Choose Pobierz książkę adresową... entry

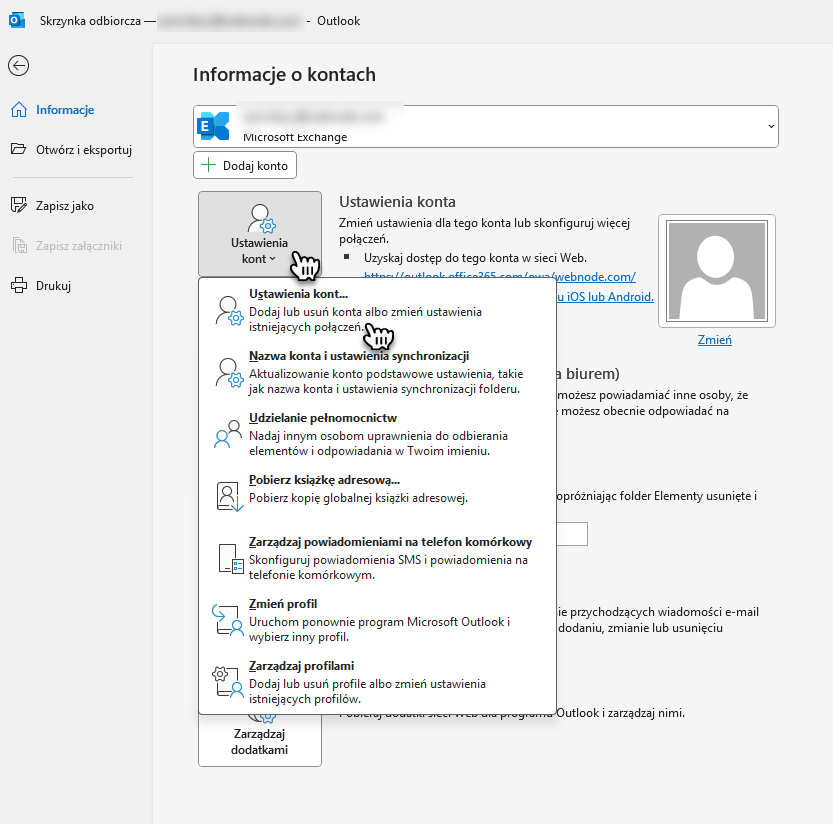(x=377, y=495)
